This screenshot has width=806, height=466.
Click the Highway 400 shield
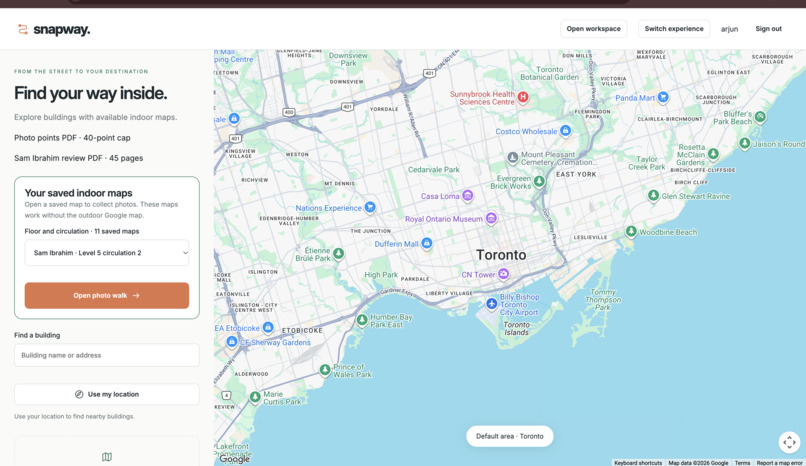pos(288,112)
